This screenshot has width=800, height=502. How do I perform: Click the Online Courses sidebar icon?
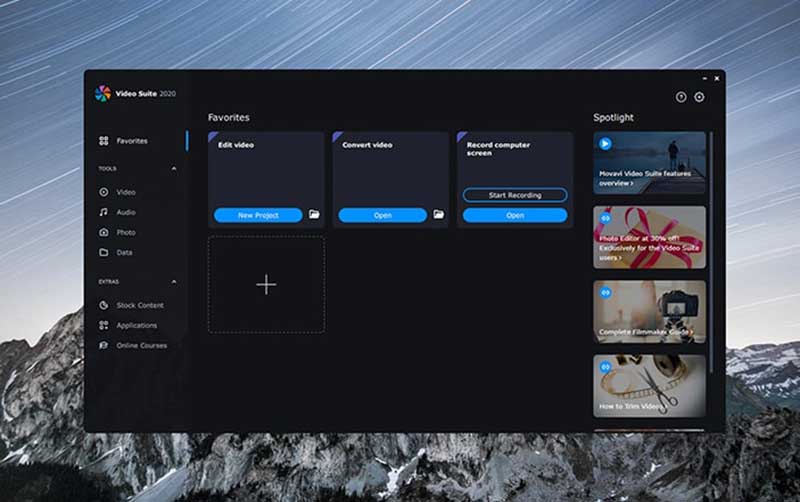click(x=104, y=345)
